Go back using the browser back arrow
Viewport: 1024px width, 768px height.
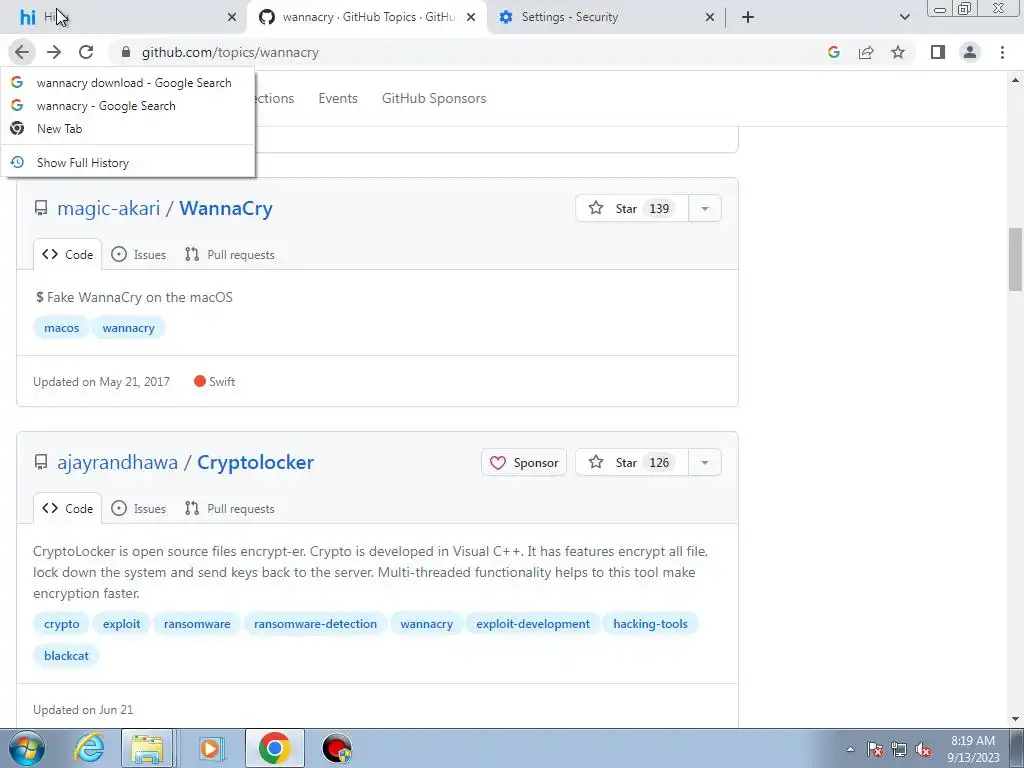point(22,52)
